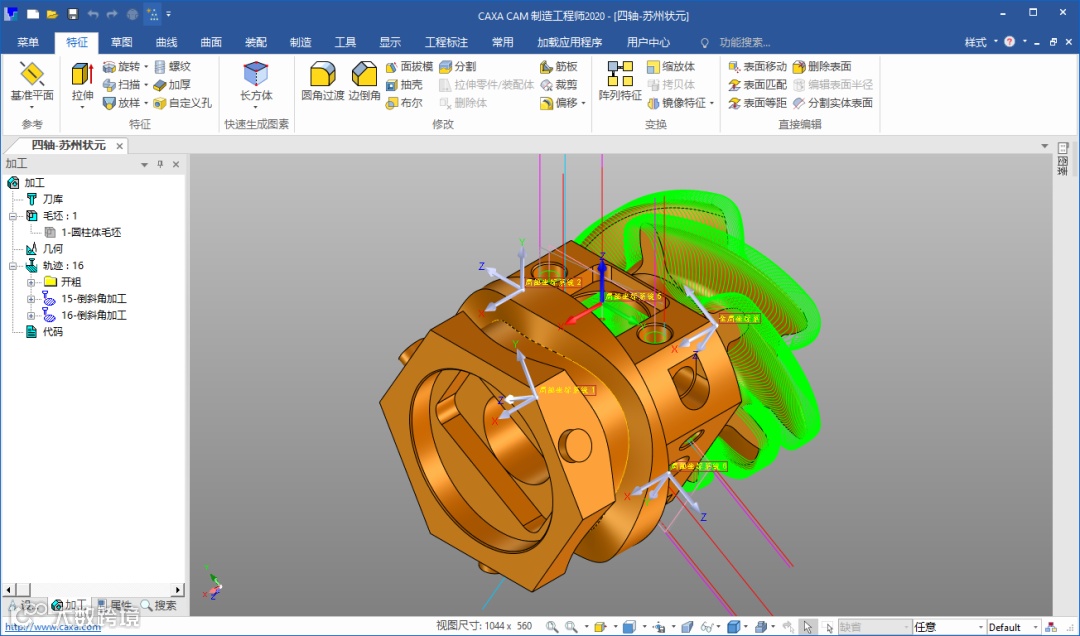Open the 旋转 dropdown arrow

click(145, 66)
